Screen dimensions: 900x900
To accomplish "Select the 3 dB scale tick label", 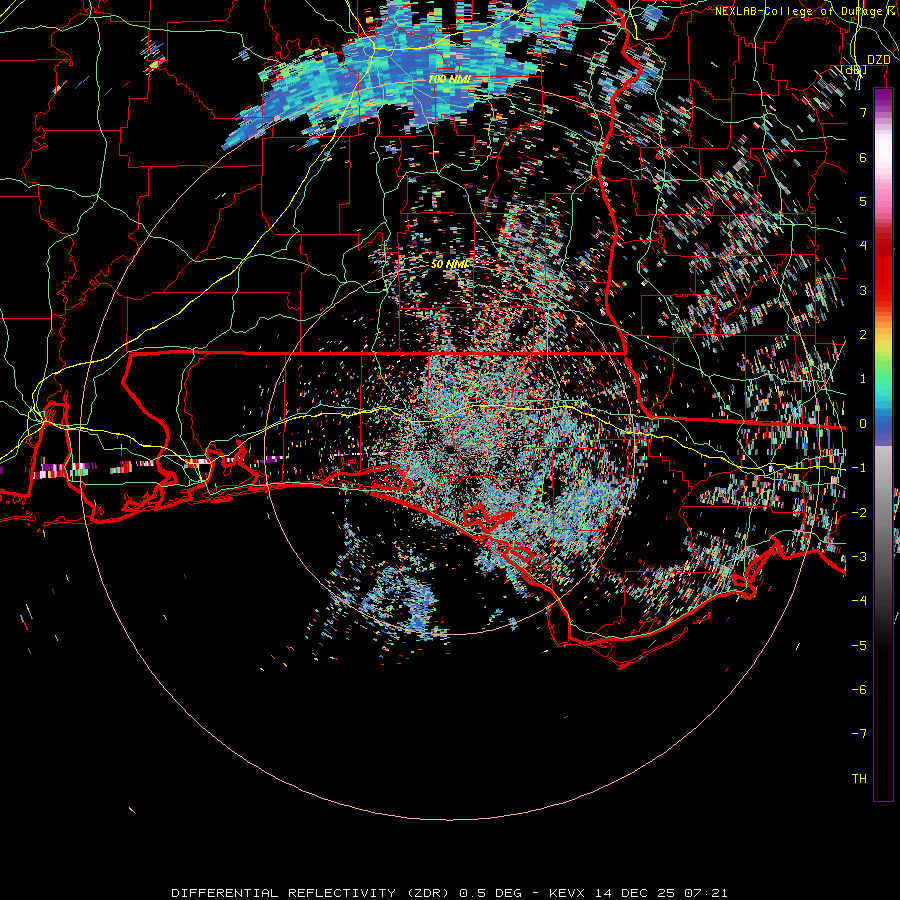I will tap(863, 290).
